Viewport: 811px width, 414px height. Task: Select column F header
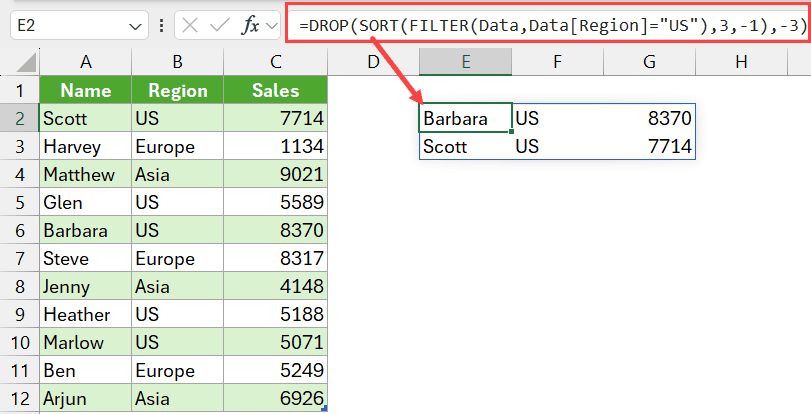(x=558, y=62)
